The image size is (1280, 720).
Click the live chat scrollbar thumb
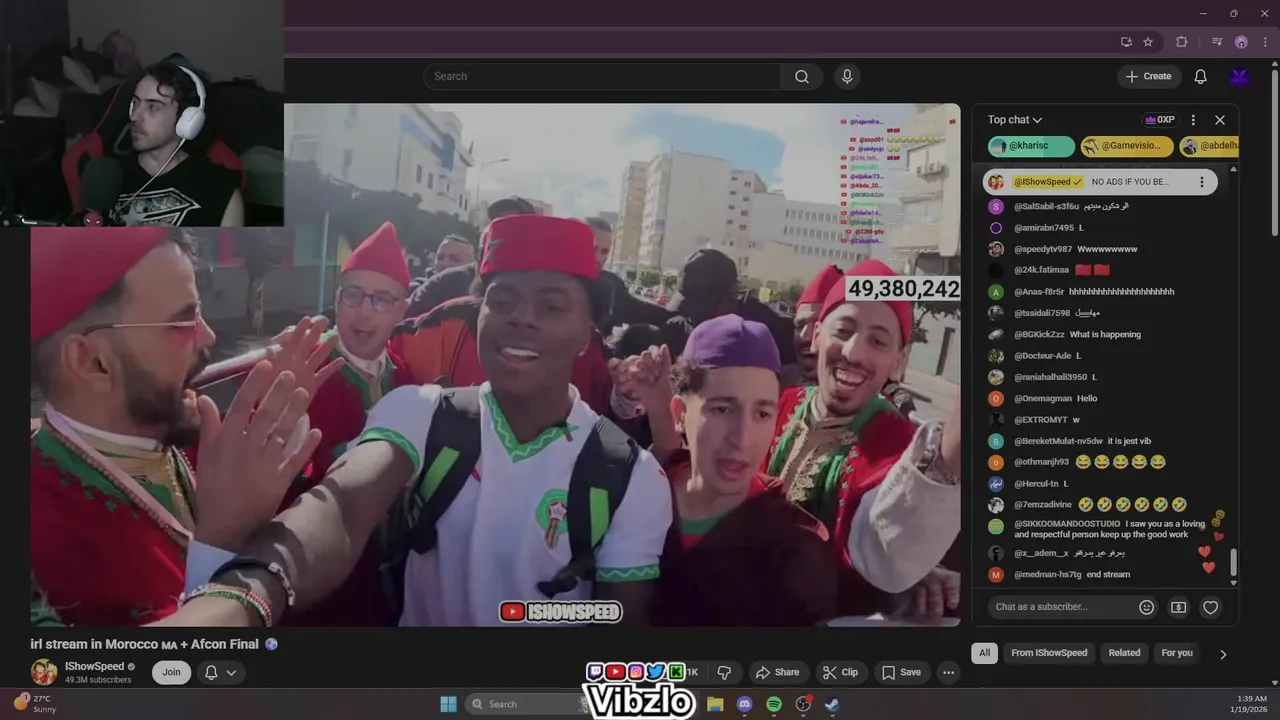(1233, 561)
